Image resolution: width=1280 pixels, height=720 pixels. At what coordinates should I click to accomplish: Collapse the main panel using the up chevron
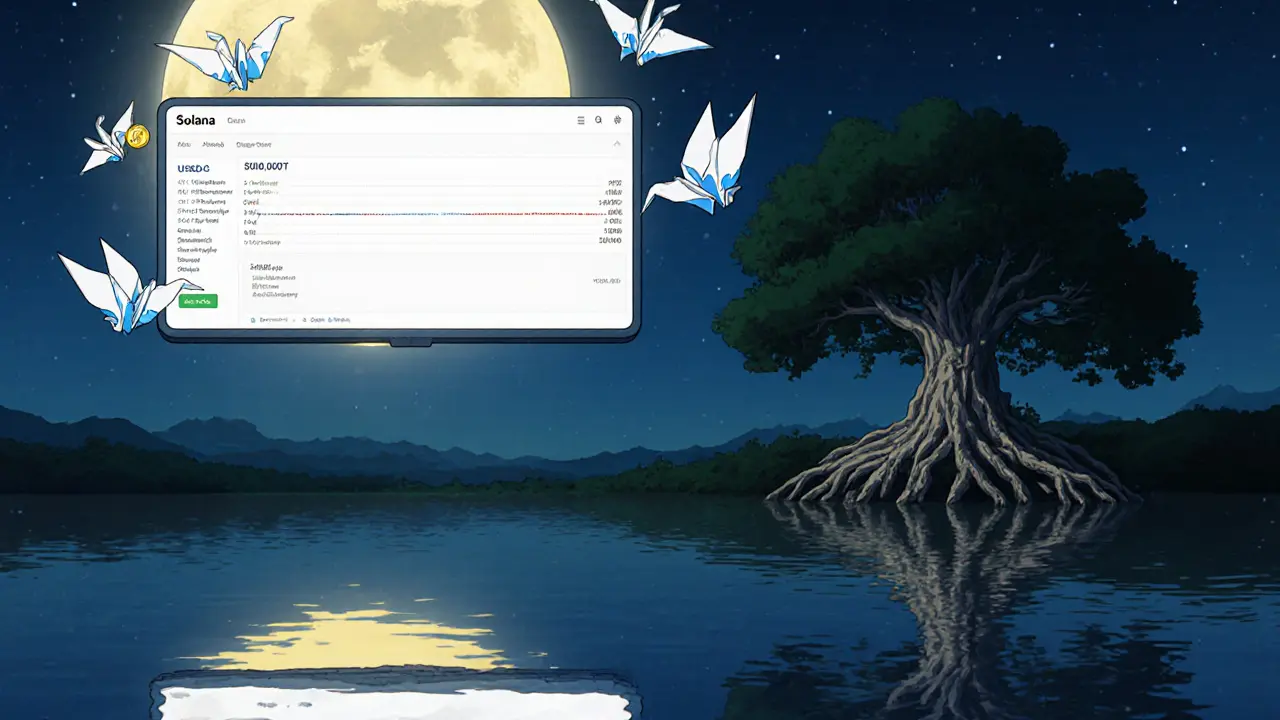click(x=618, y=143)
